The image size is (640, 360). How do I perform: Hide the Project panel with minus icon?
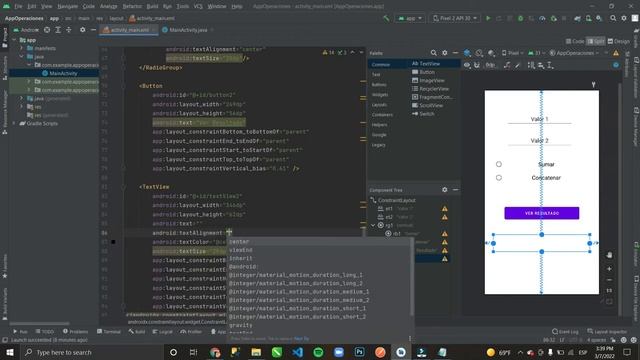point(93,30)
